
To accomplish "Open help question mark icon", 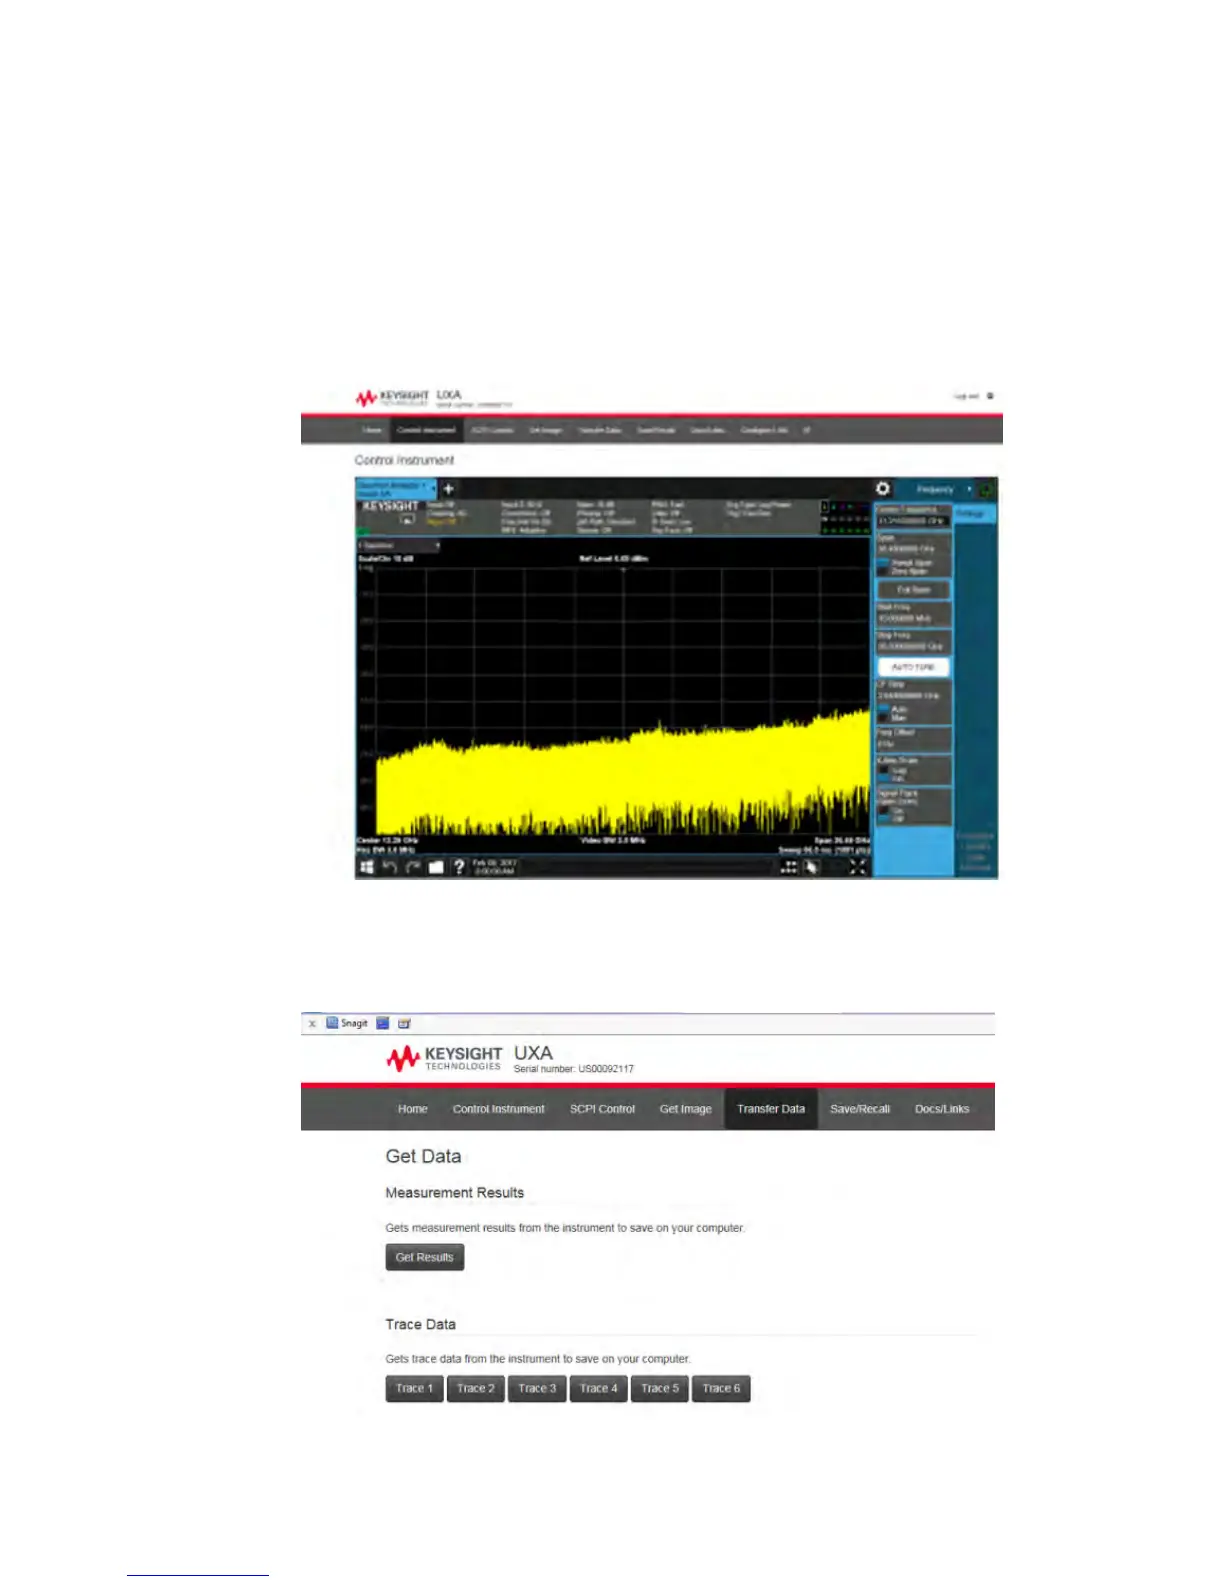I will pos(459,867).
